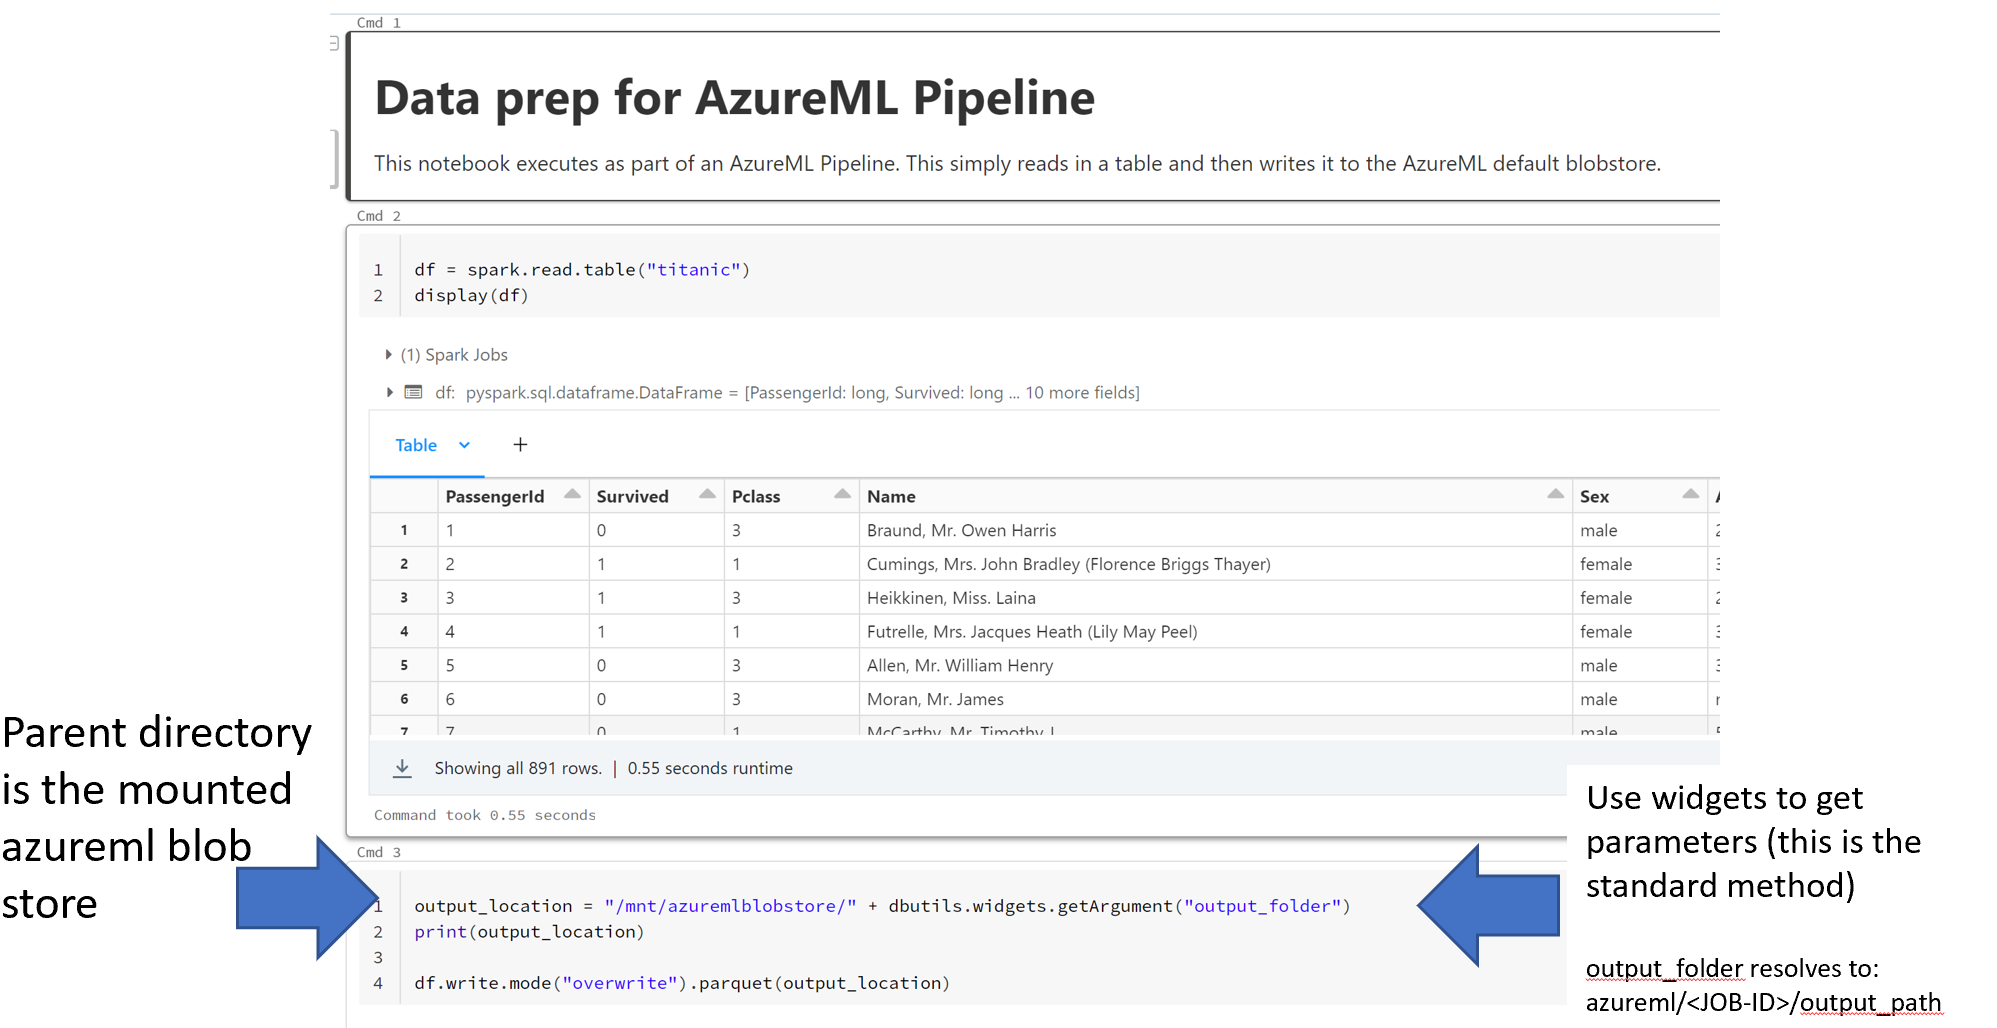
Task: Click the dataframe table icon next to df
Action: pyautogui.click(x=413, y=392)
